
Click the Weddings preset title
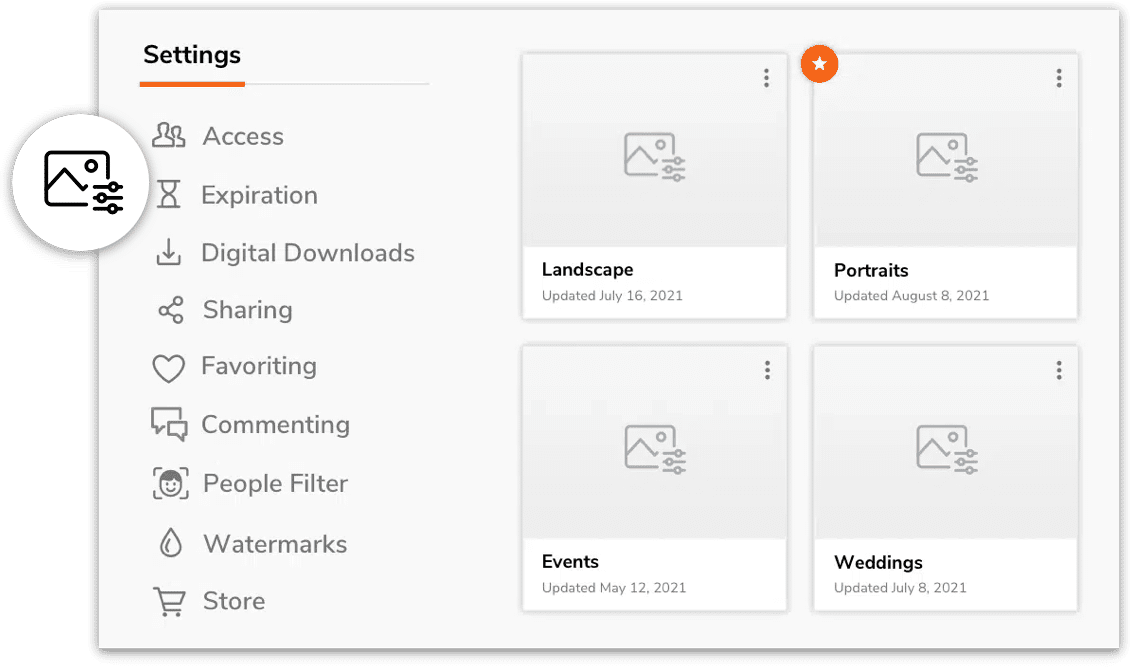pos(878,563)
